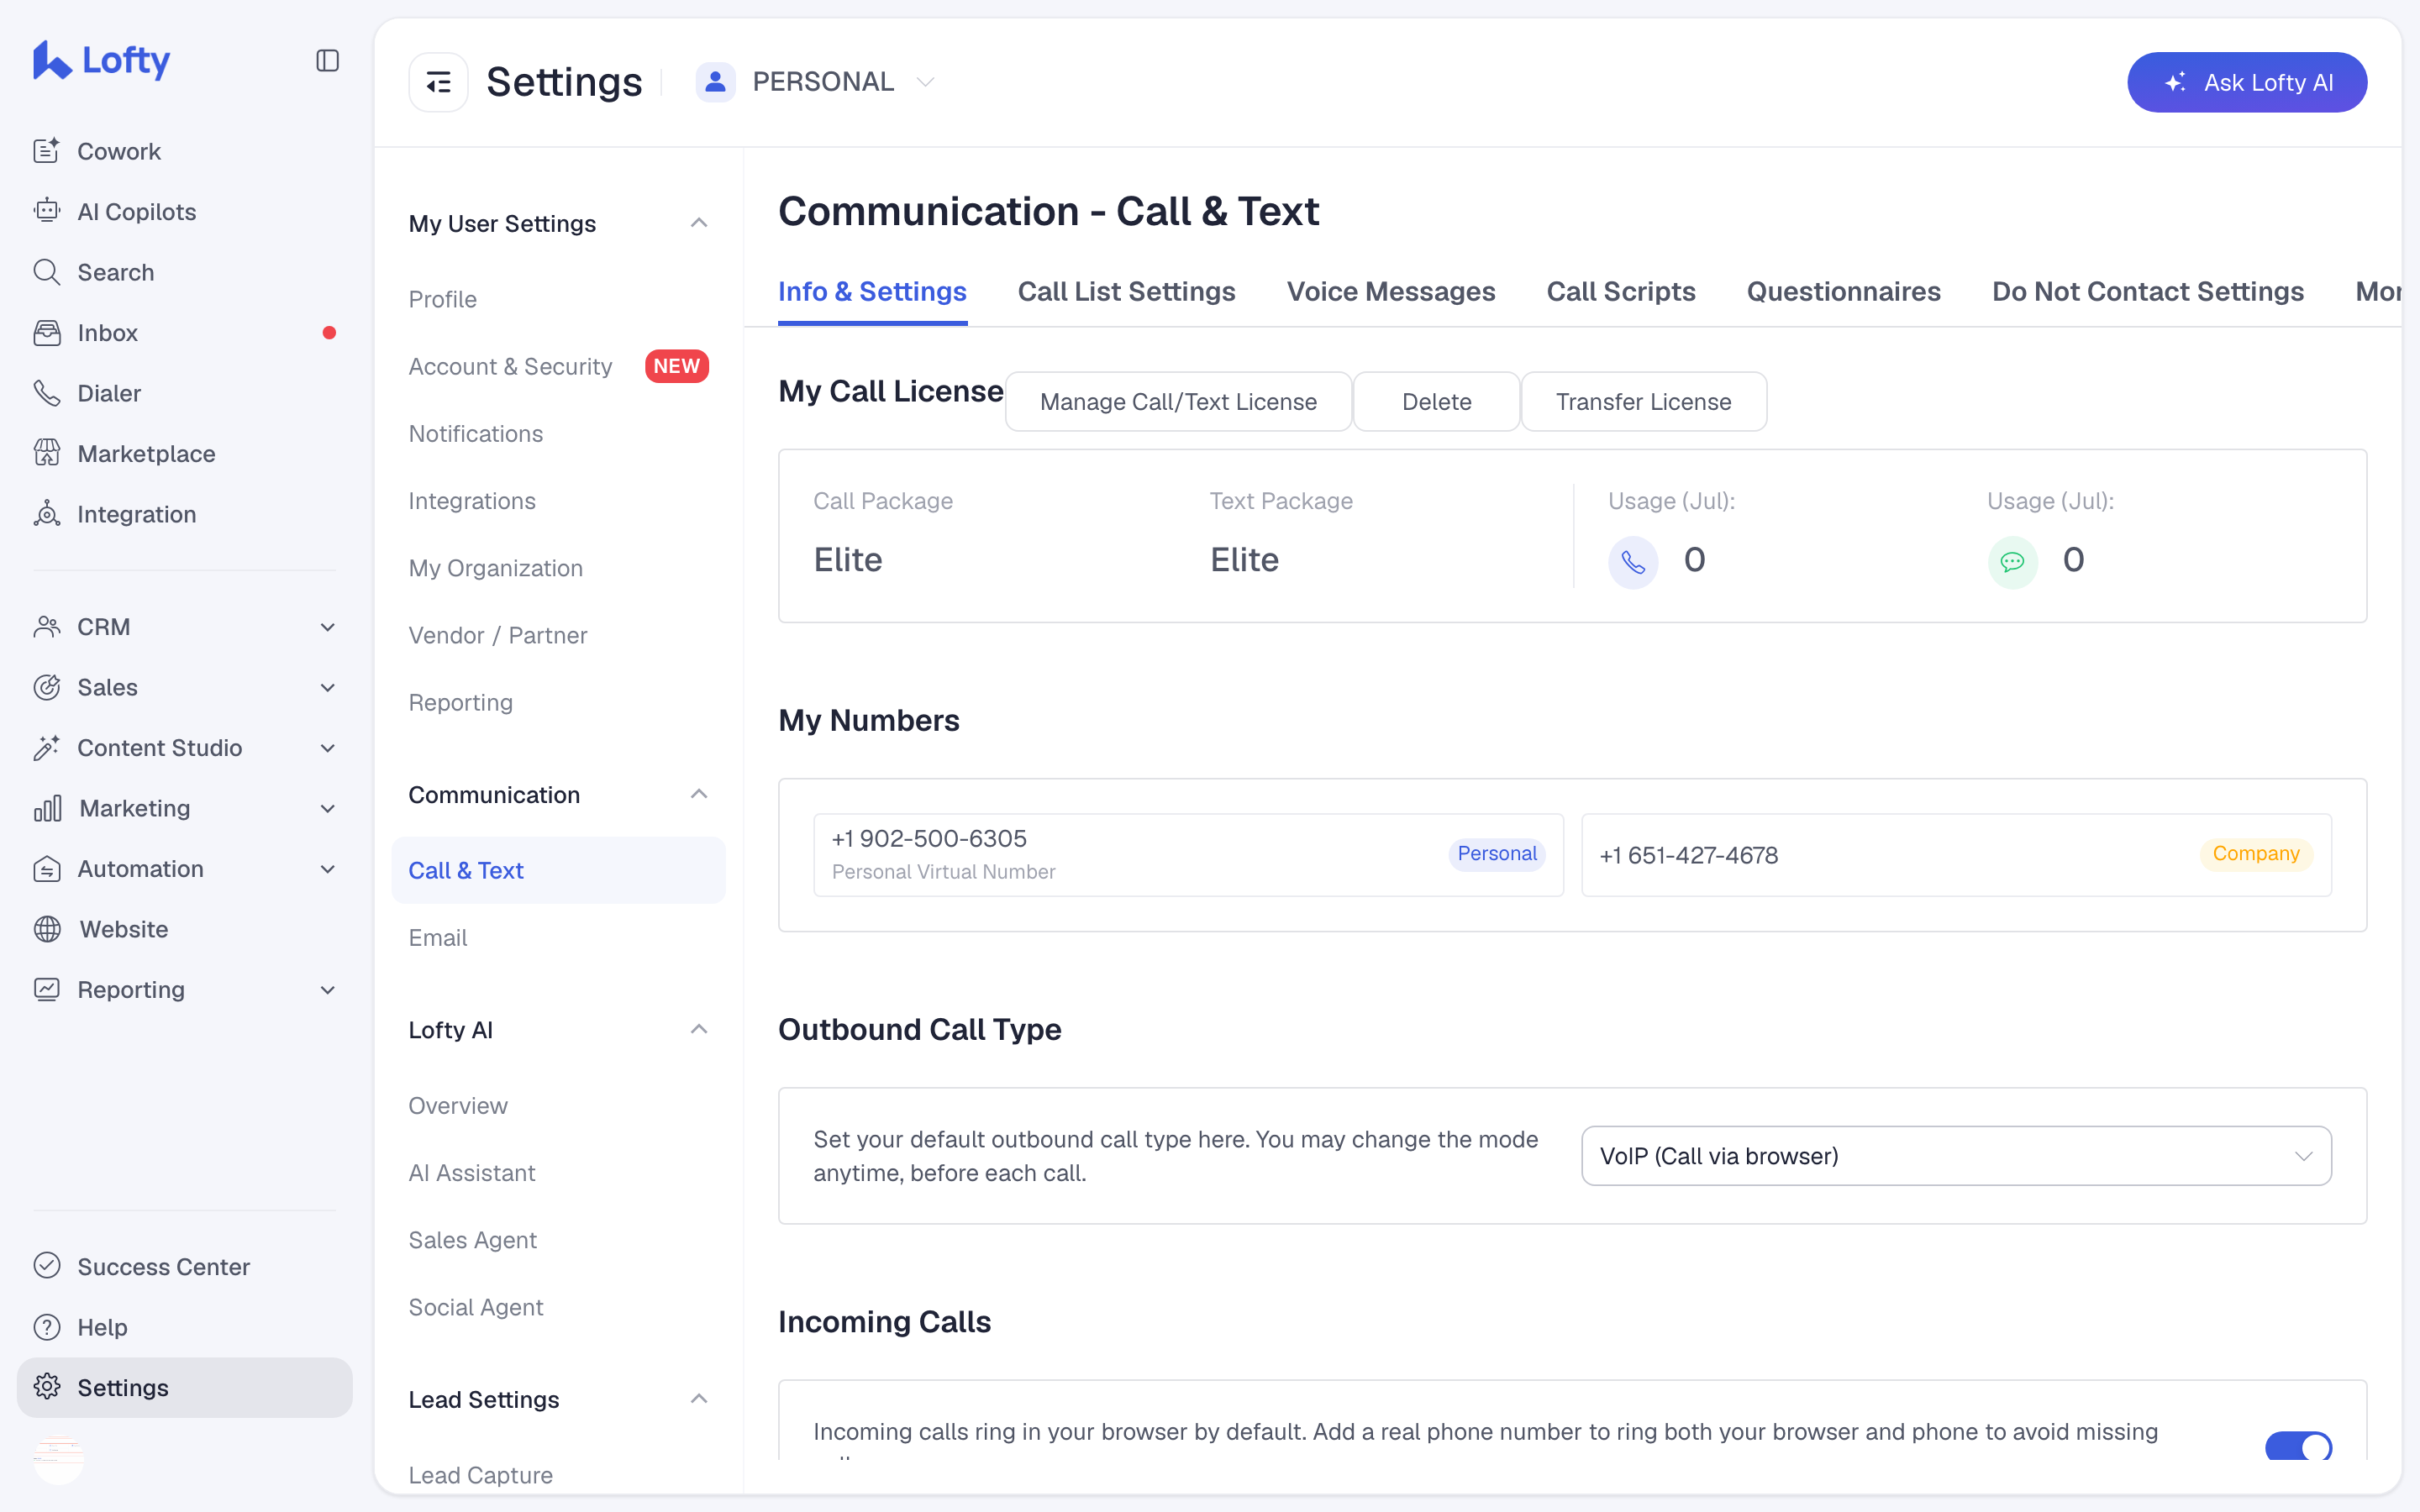Collapse My User Settings section
The image size is (2420, 1512).
tap(699, 222)
